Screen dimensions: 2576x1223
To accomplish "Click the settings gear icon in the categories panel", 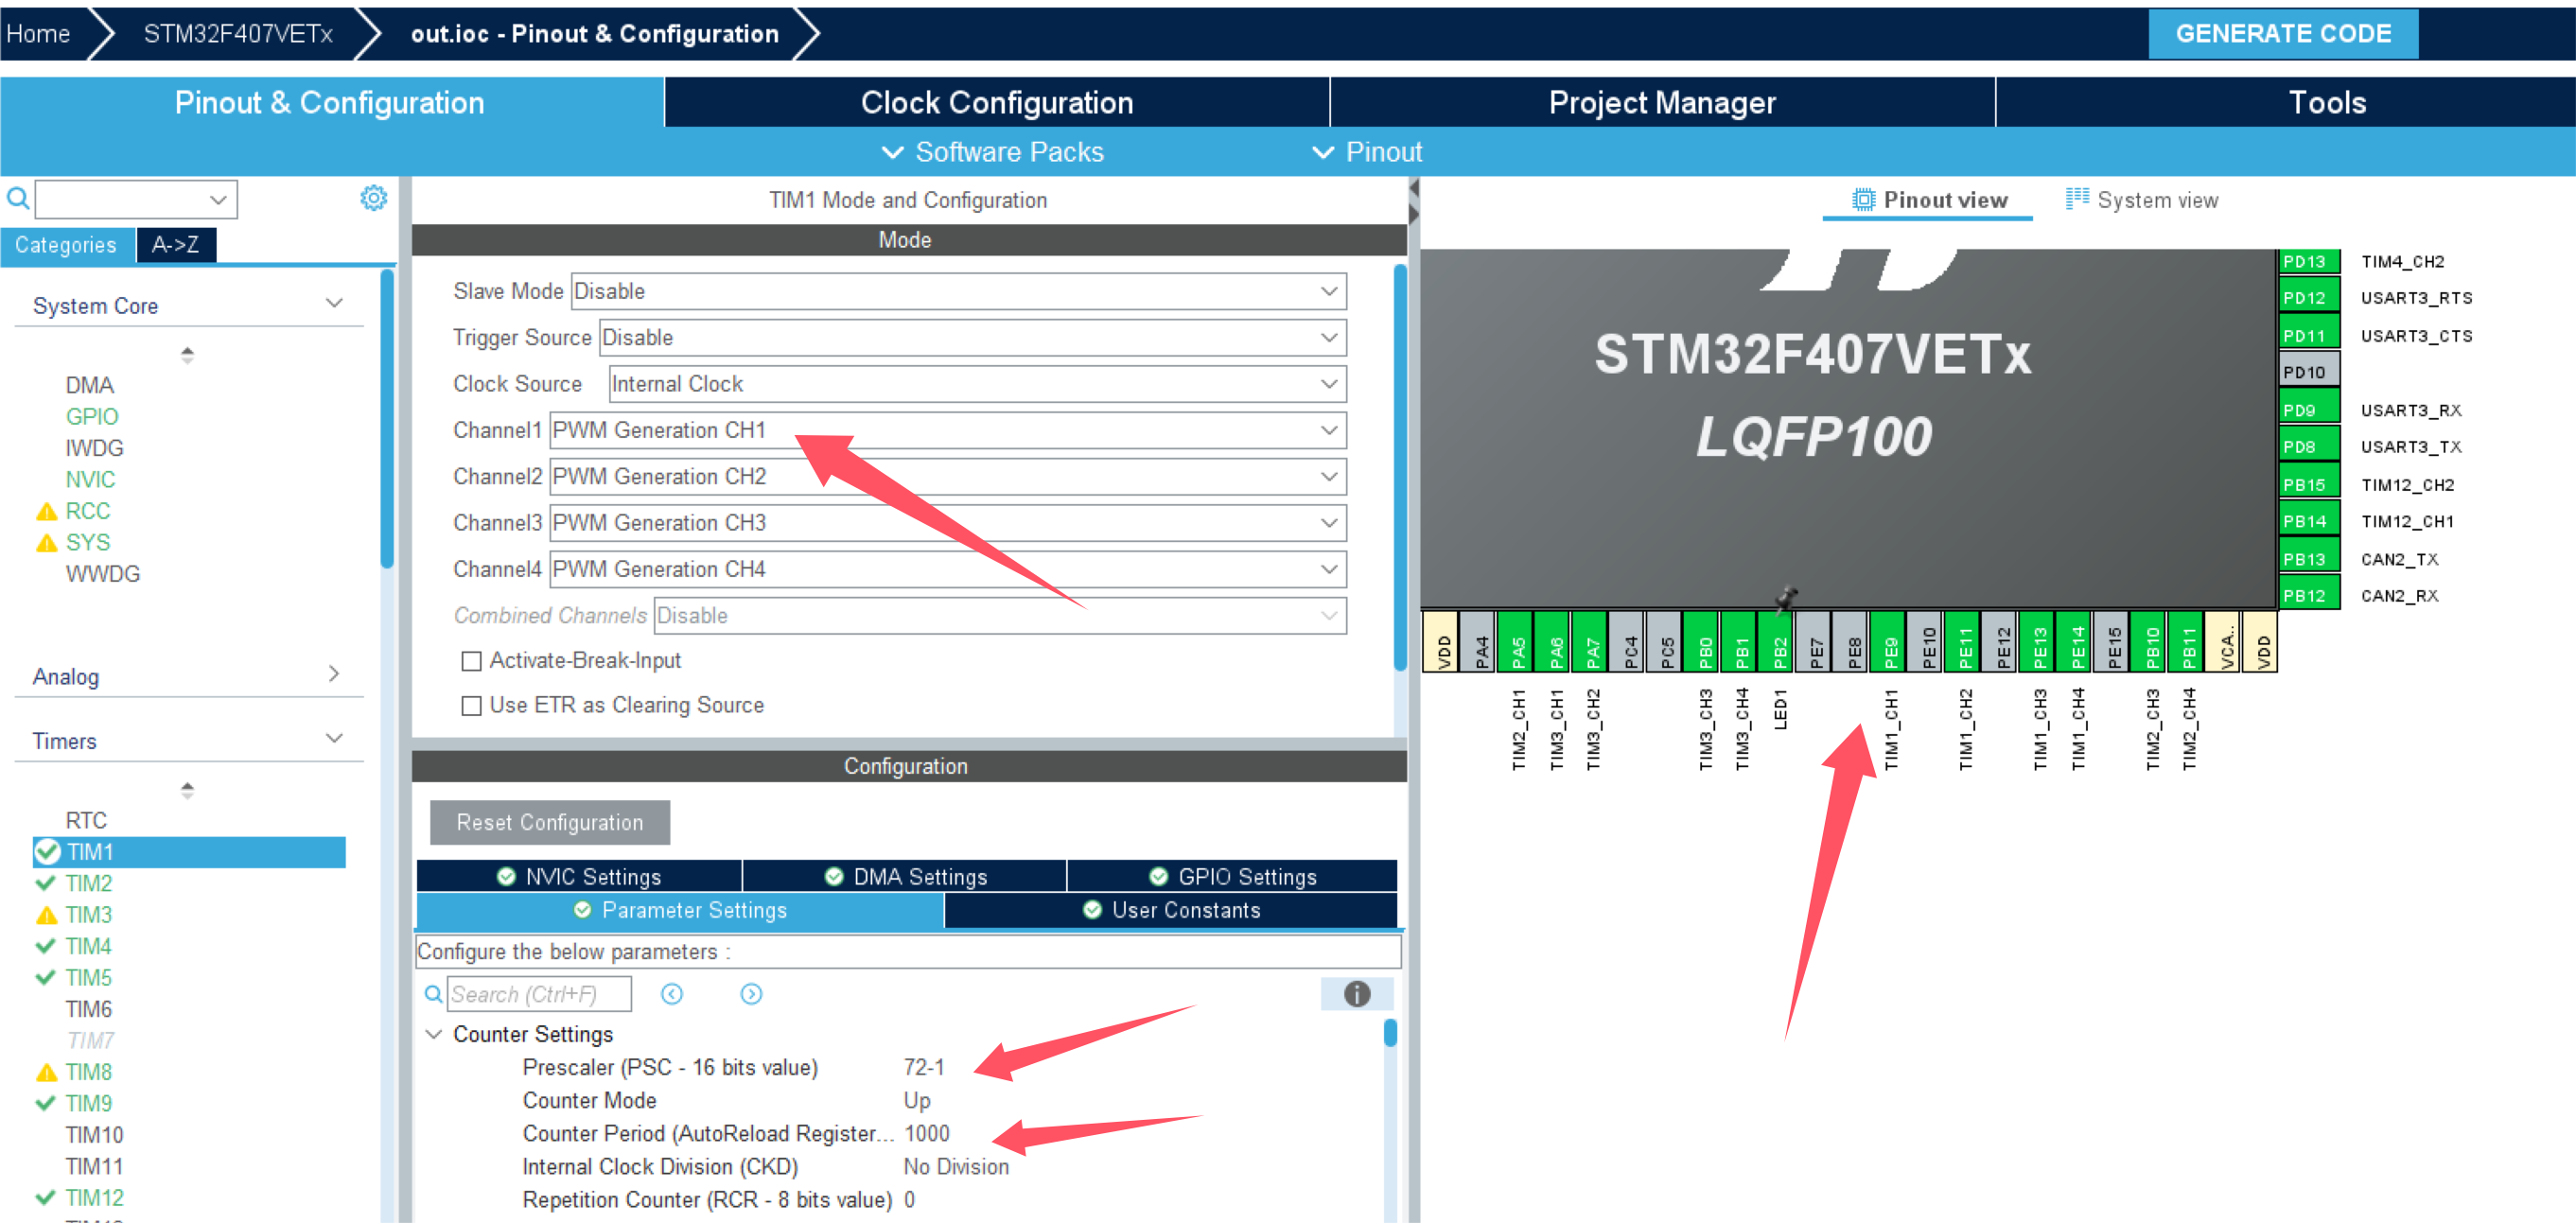I will (373, 198).
